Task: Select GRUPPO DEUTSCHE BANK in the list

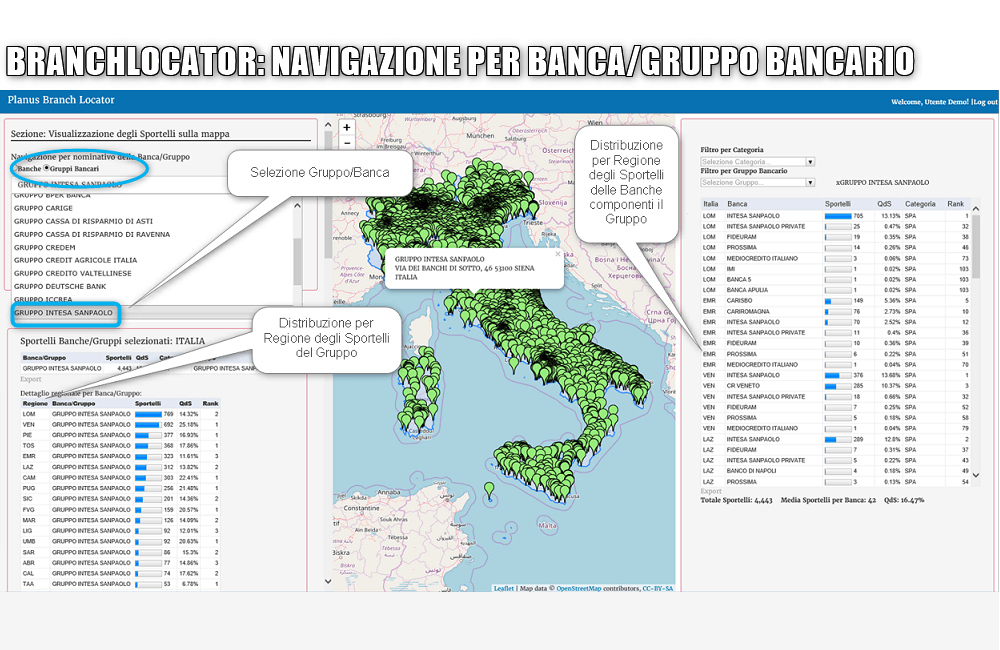Action: (x=60, y=286)
